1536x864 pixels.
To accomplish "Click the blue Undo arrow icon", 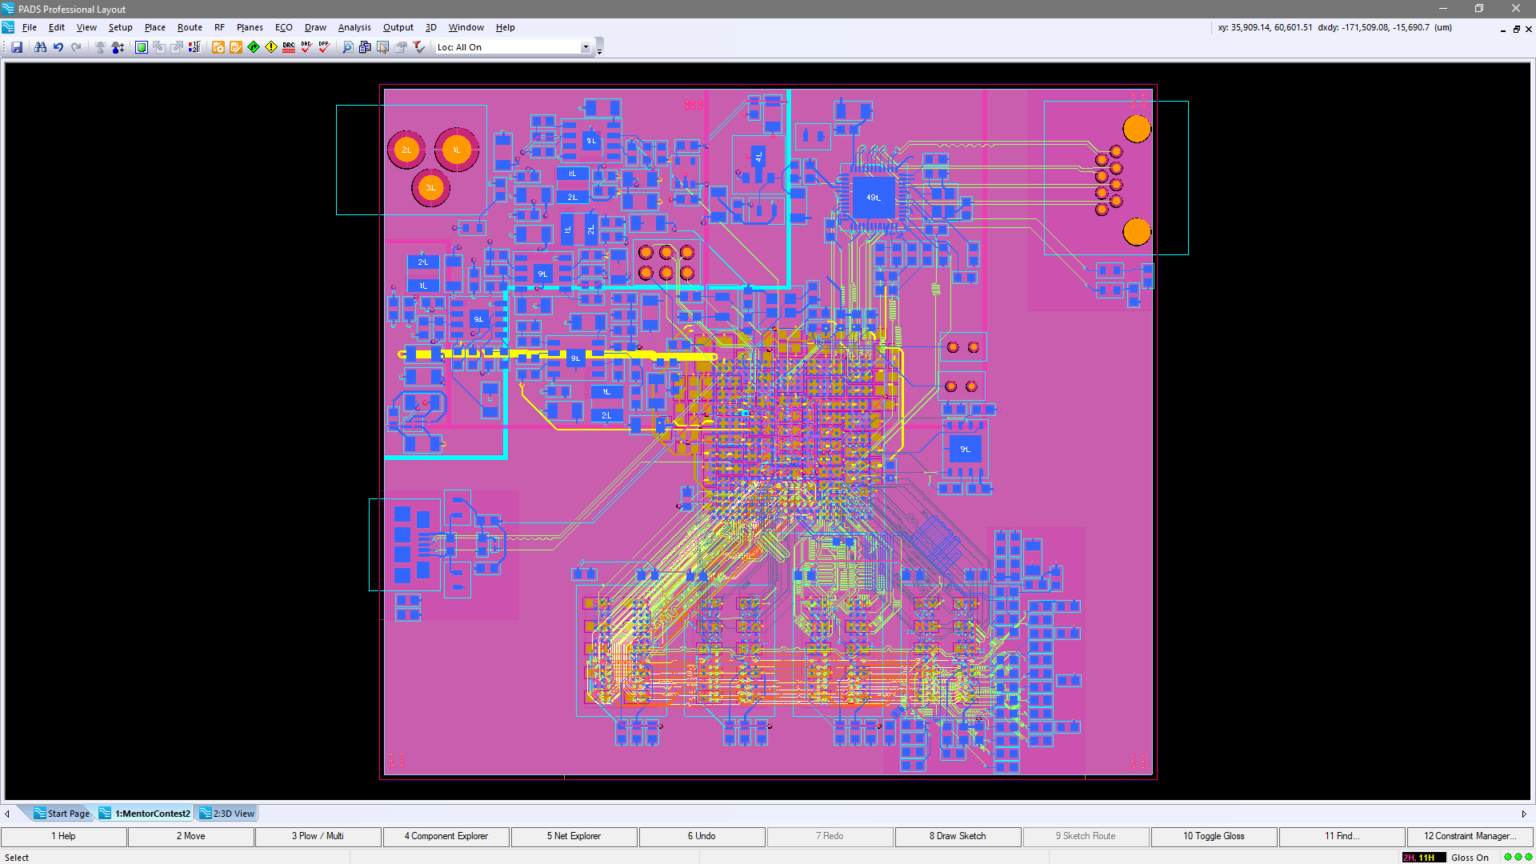I will (x=58, y=47).
